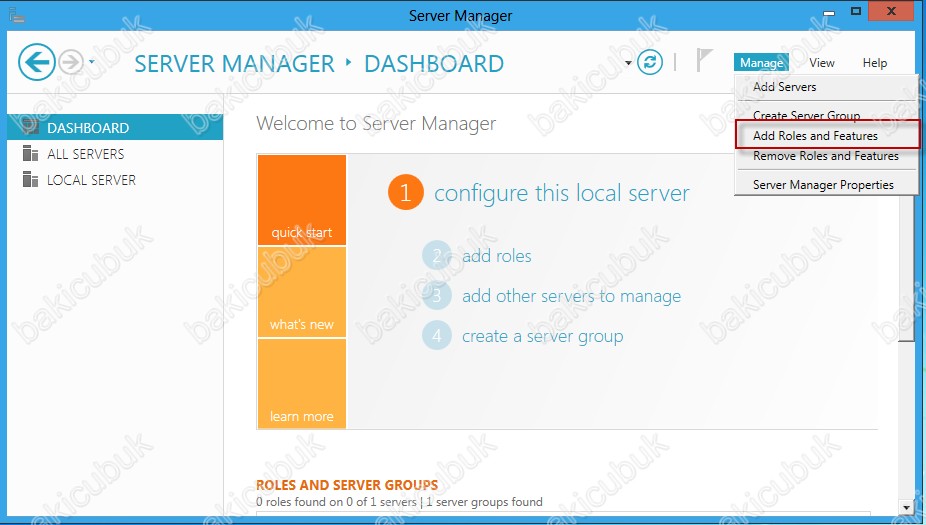Click the step 3 circle icon
Screen dimensions: 926x525
tap(436, 295)
